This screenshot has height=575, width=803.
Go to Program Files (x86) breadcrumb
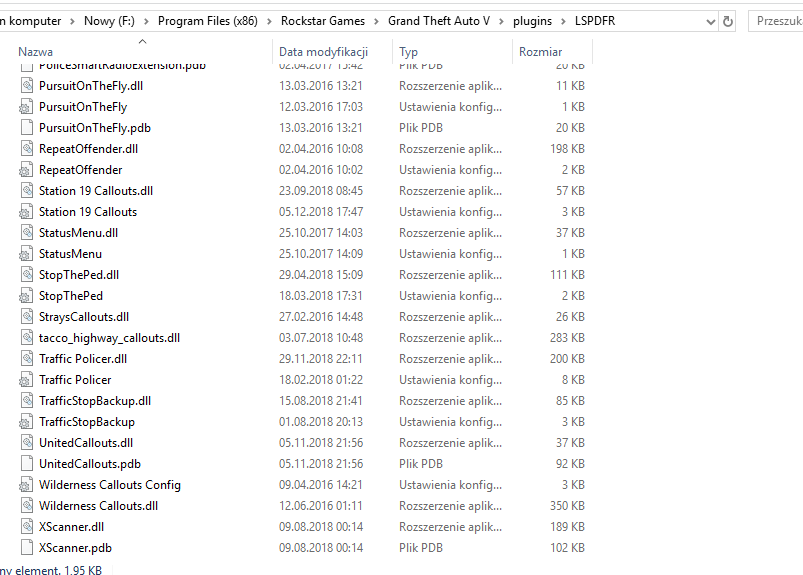[207, 21]
